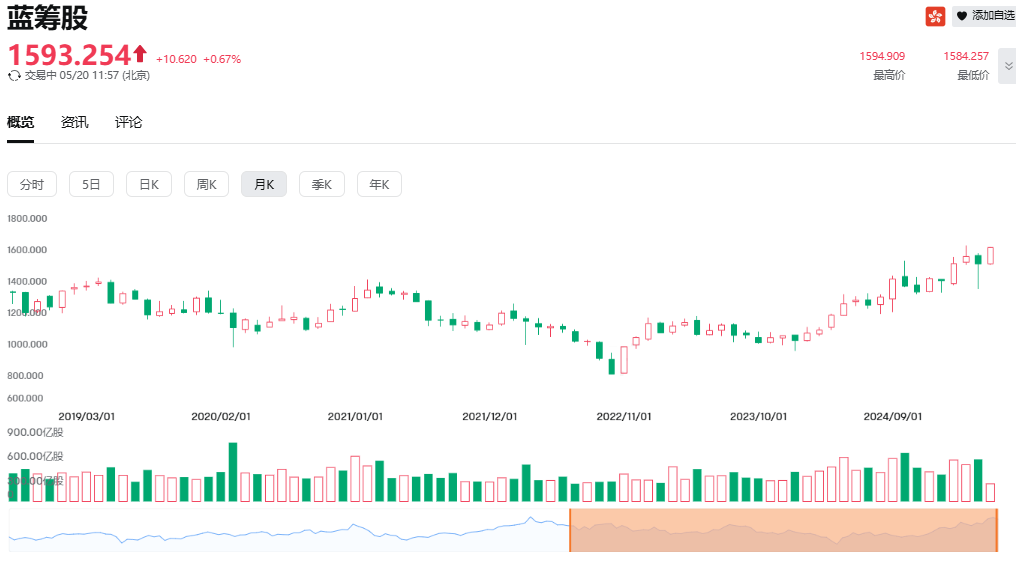Click the trading status 交易中 05/20 11:57
The image size is (1016, 561).
(87, 76)
